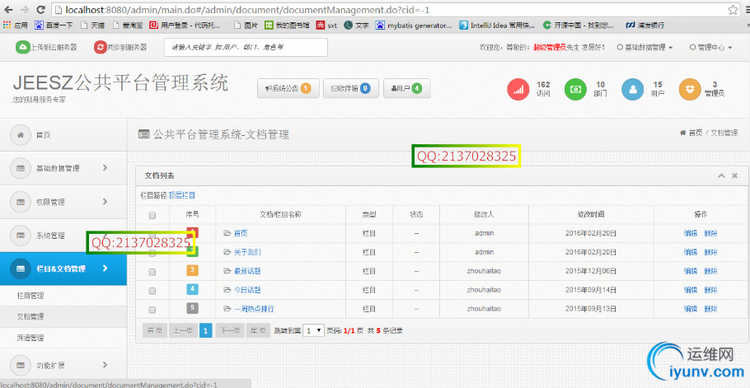The height and width of the screenshot is (388, 750).
Task: Open the 管理中心 dropdown in the top bar
Action: [711, 47]
